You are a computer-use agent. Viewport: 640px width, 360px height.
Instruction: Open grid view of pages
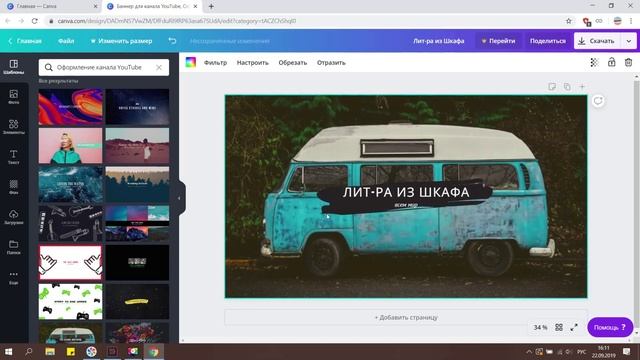pyautogui.click(x=559, y=327)
